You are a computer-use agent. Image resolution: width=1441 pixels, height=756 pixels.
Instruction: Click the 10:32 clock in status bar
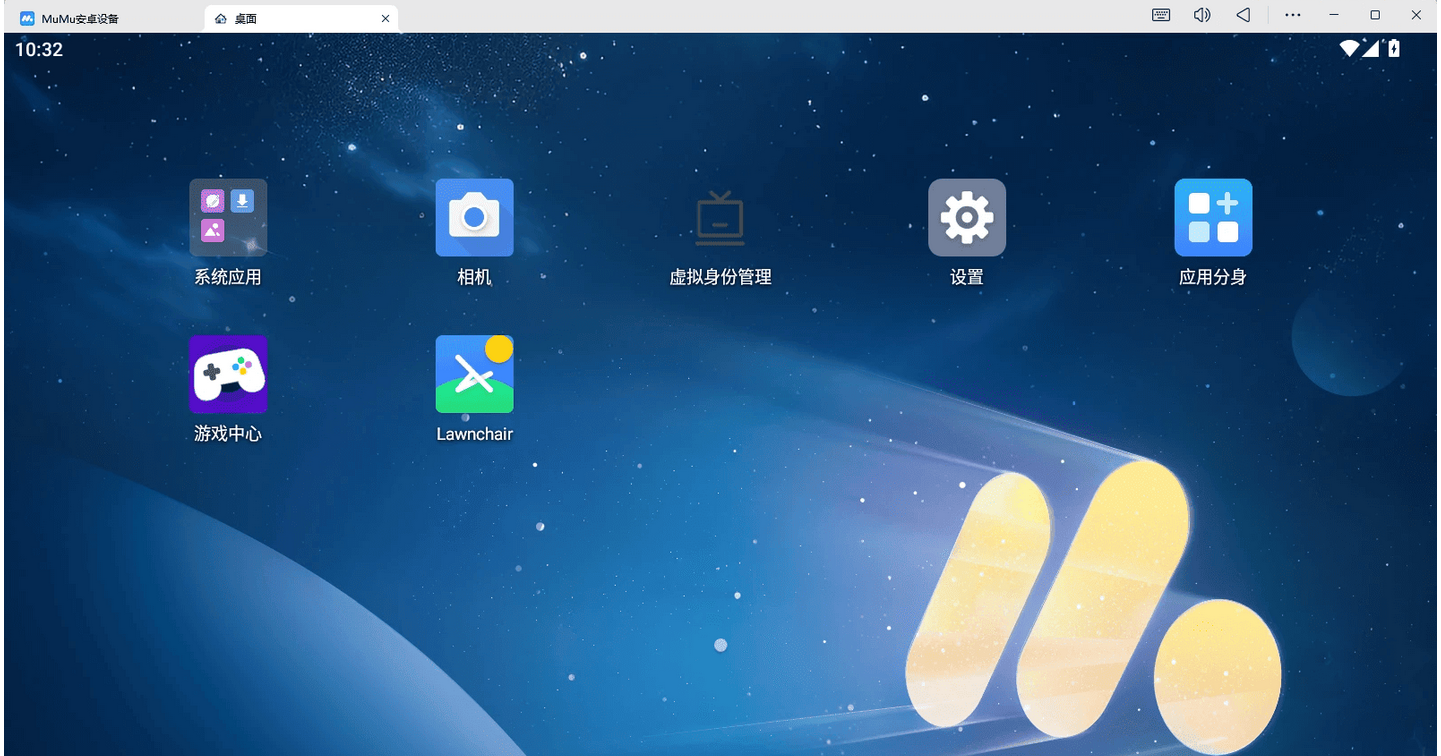click(x=39, y=49)
